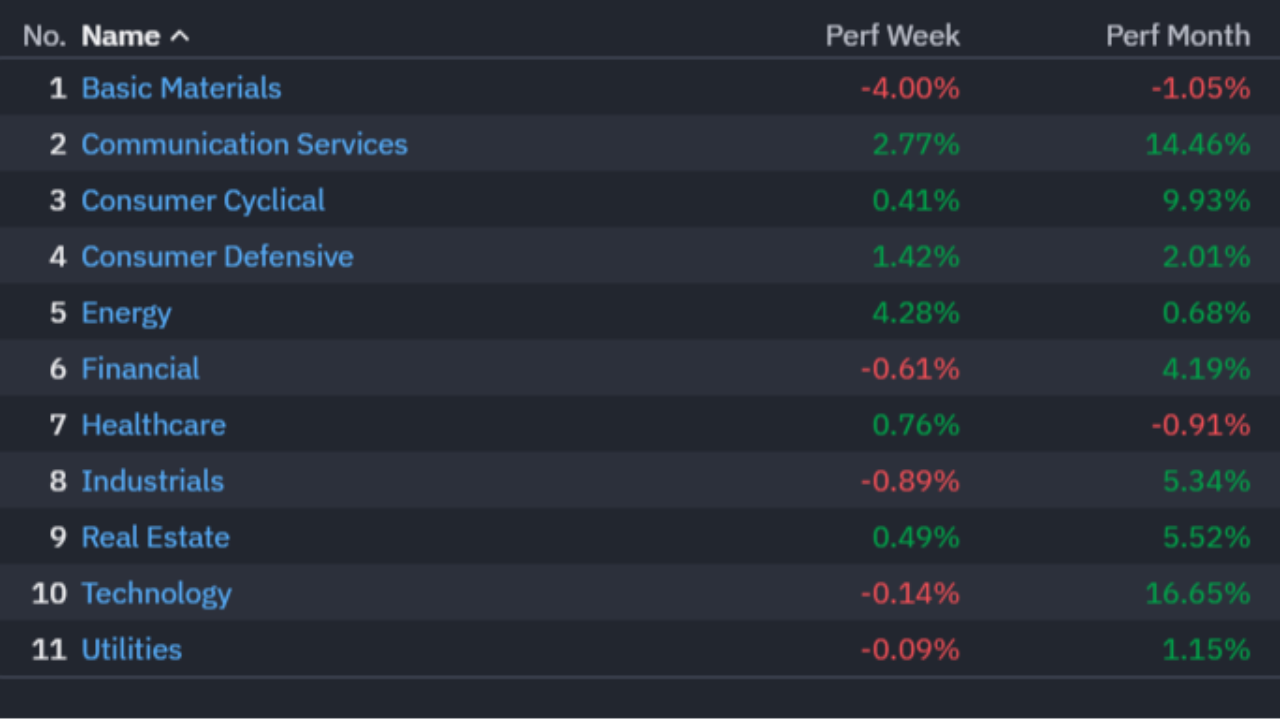Click Basic Materials' -4.00% weekly value

pos(910,88)
